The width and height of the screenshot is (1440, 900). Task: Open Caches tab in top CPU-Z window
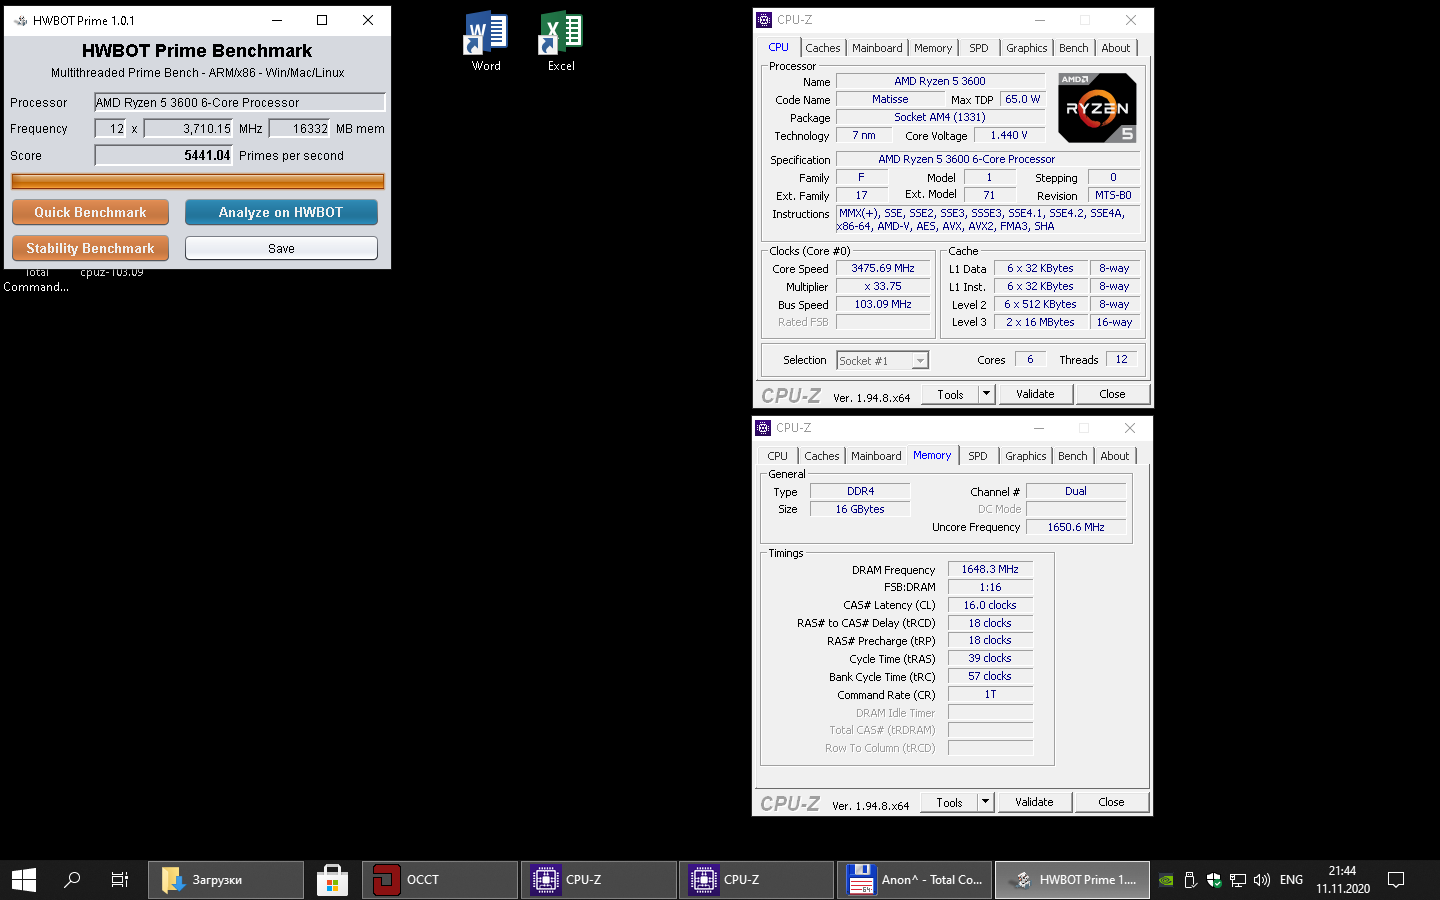click(823, 48)
